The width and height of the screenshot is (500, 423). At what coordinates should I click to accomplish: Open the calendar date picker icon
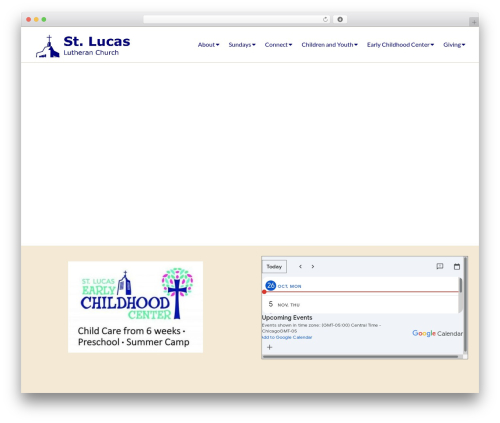457,267
